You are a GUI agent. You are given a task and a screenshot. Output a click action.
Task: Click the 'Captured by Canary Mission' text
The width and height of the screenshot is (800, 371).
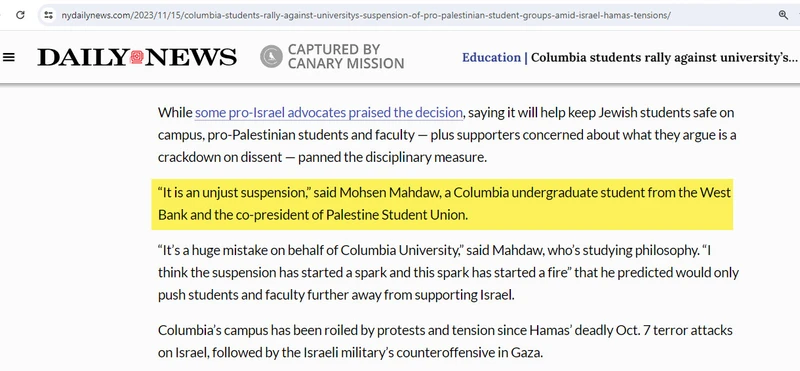coord(345,56)
